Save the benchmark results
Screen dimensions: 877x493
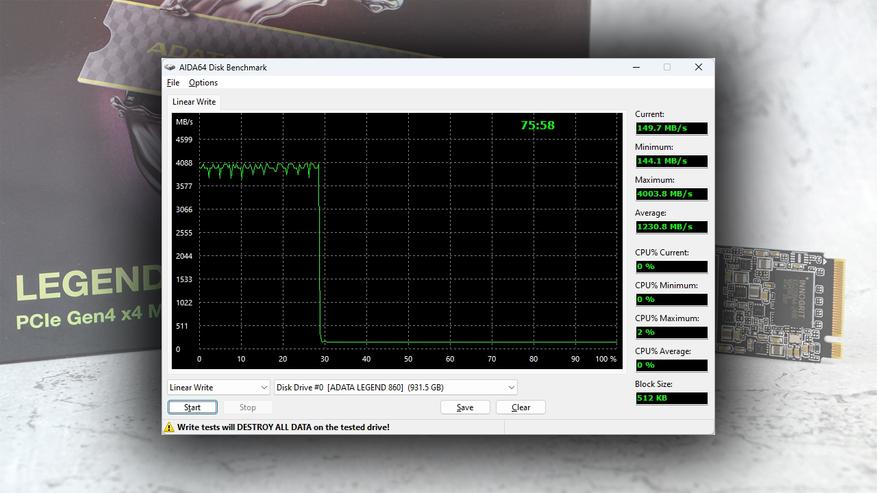click(465, 407)
